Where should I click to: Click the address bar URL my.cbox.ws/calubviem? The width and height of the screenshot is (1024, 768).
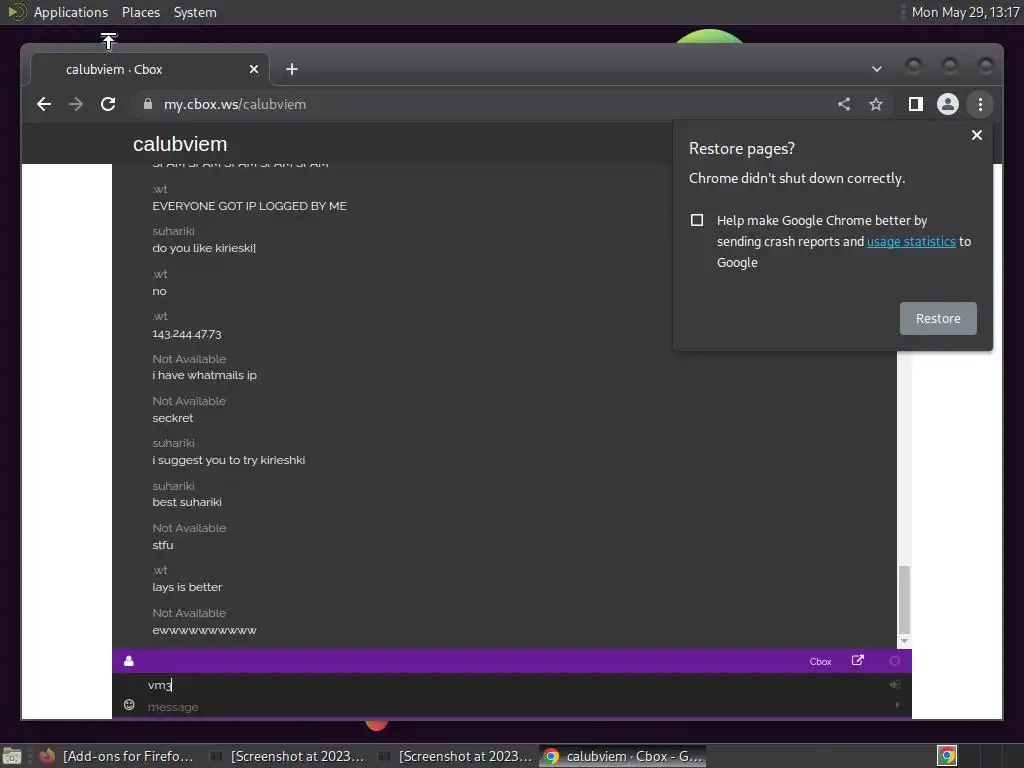tap(234, 104)
